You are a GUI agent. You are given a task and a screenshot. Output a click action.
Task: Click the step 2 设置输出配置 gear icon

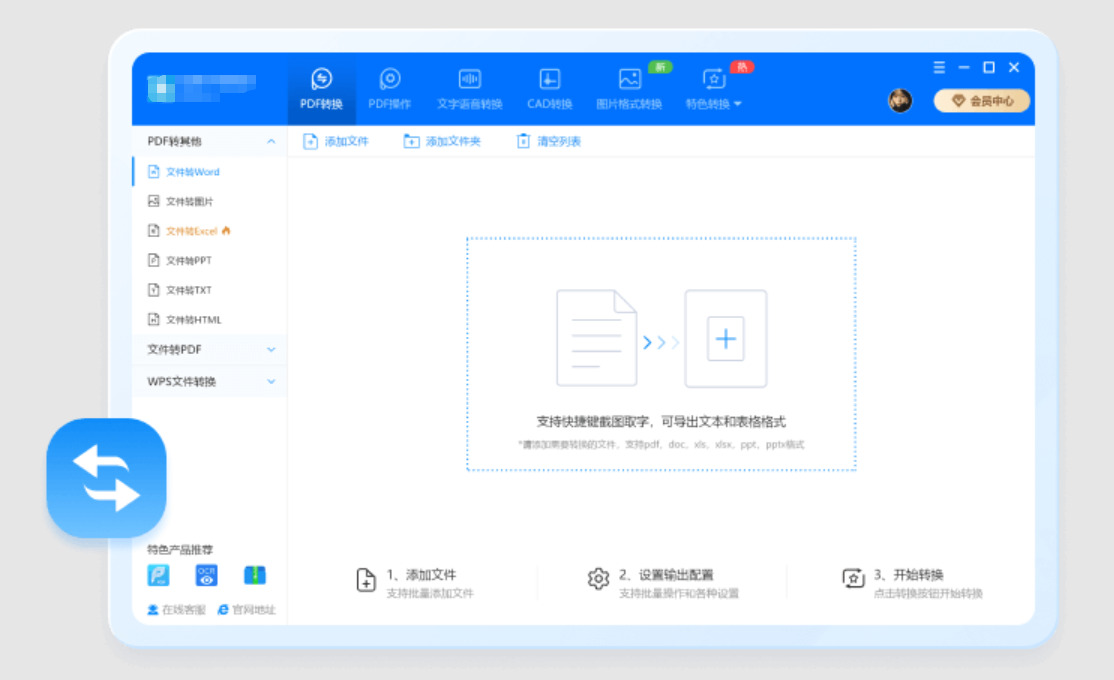(x=598, y=579)
